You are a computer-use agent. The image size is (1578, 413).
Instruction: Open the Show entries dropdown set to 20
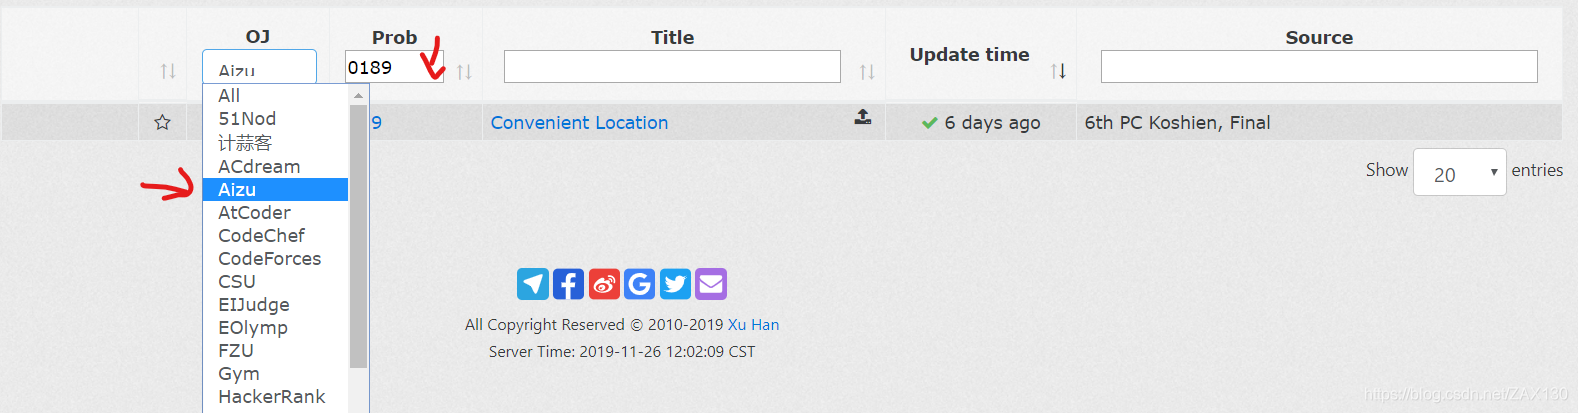pyautogui.click(x=1459, y=172)
